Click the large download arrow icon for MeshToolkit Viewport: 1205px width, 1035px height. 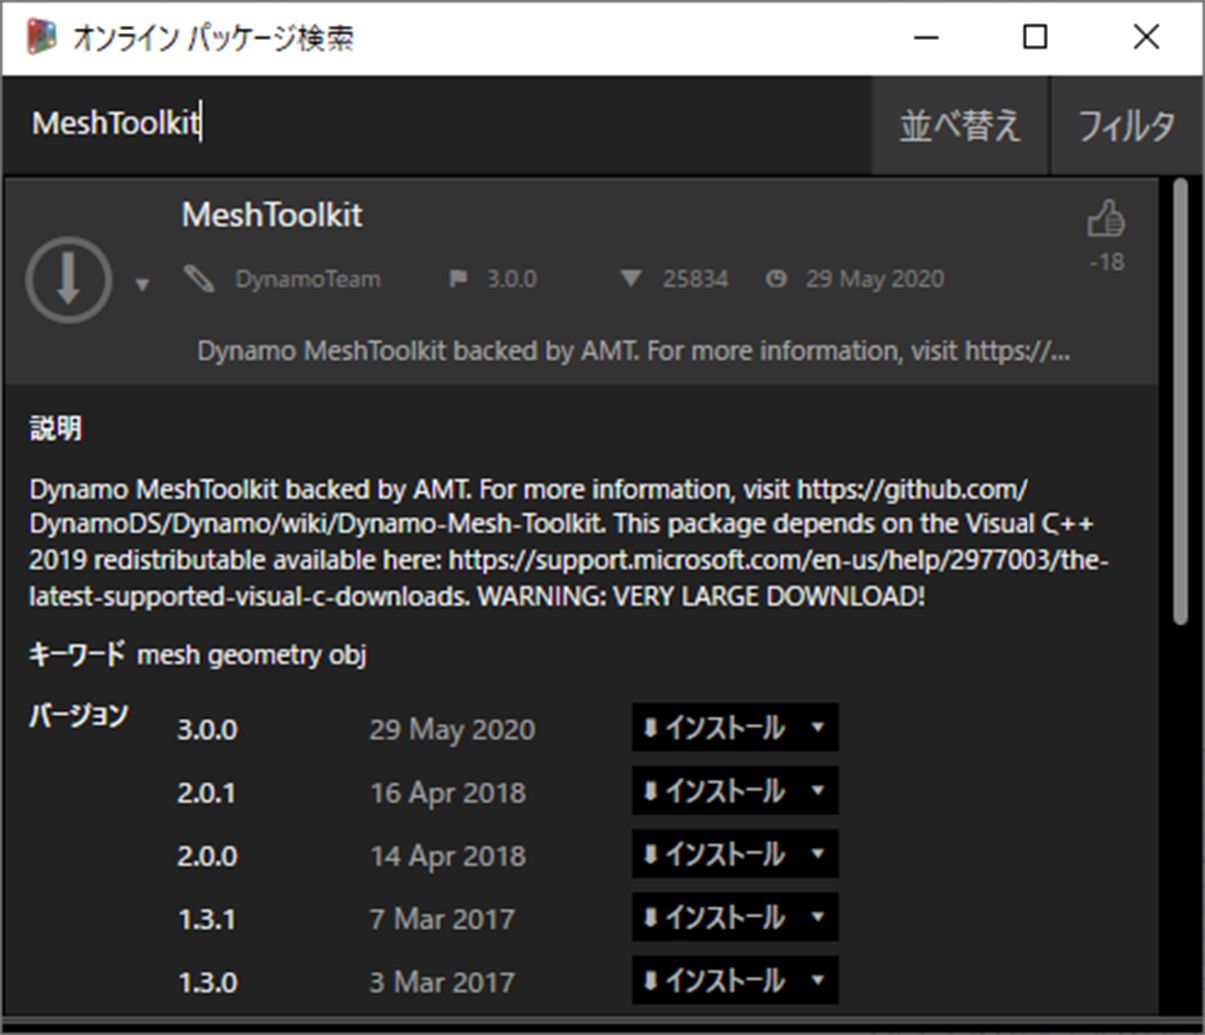[68, 280]
